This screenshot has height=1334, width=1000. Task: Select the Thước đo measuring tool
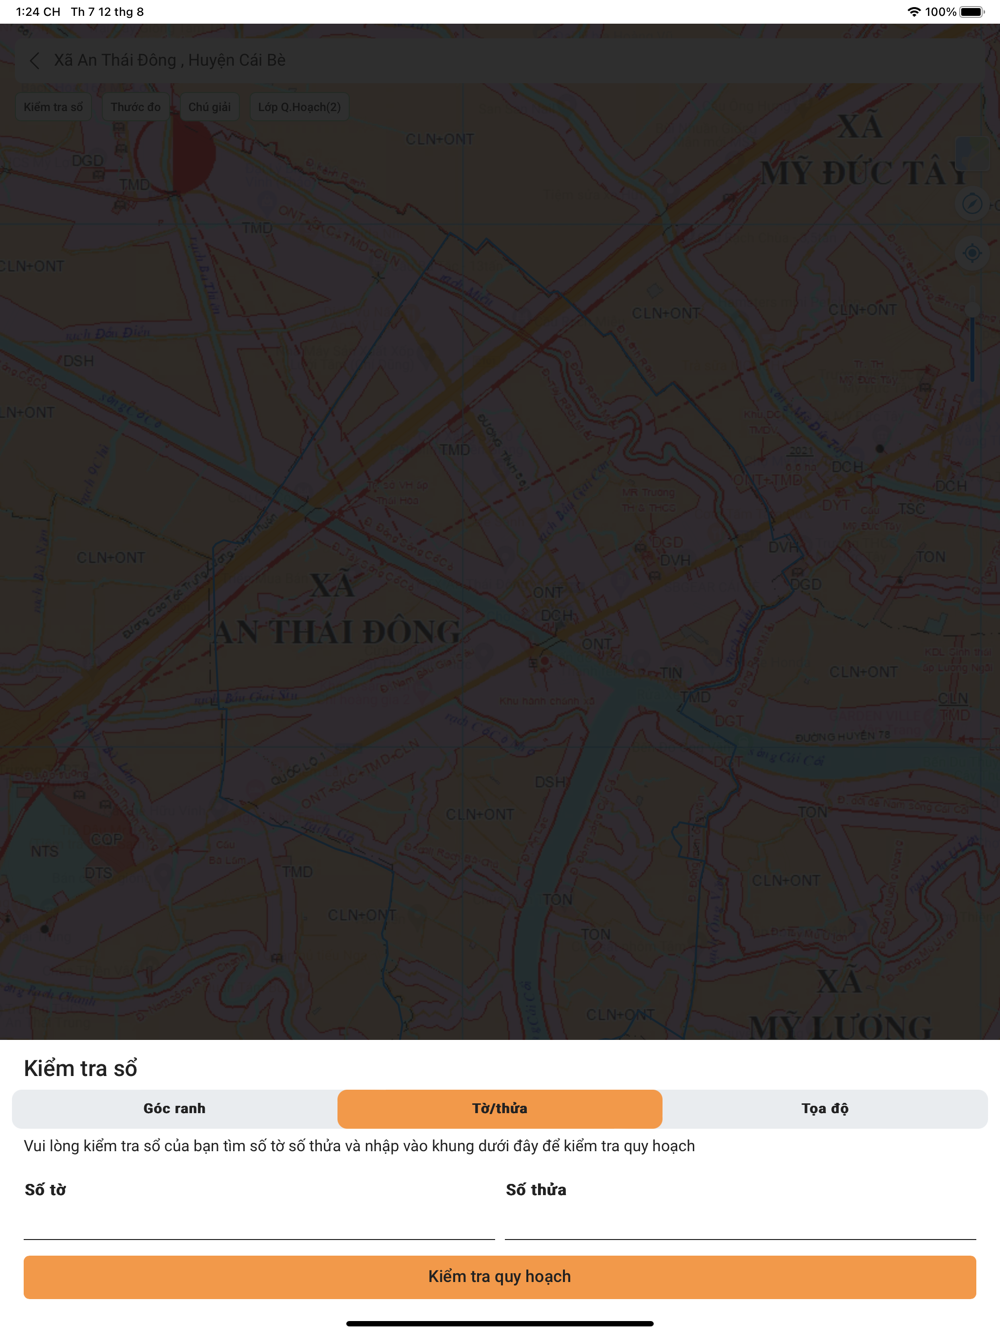(x=136, y=107)
